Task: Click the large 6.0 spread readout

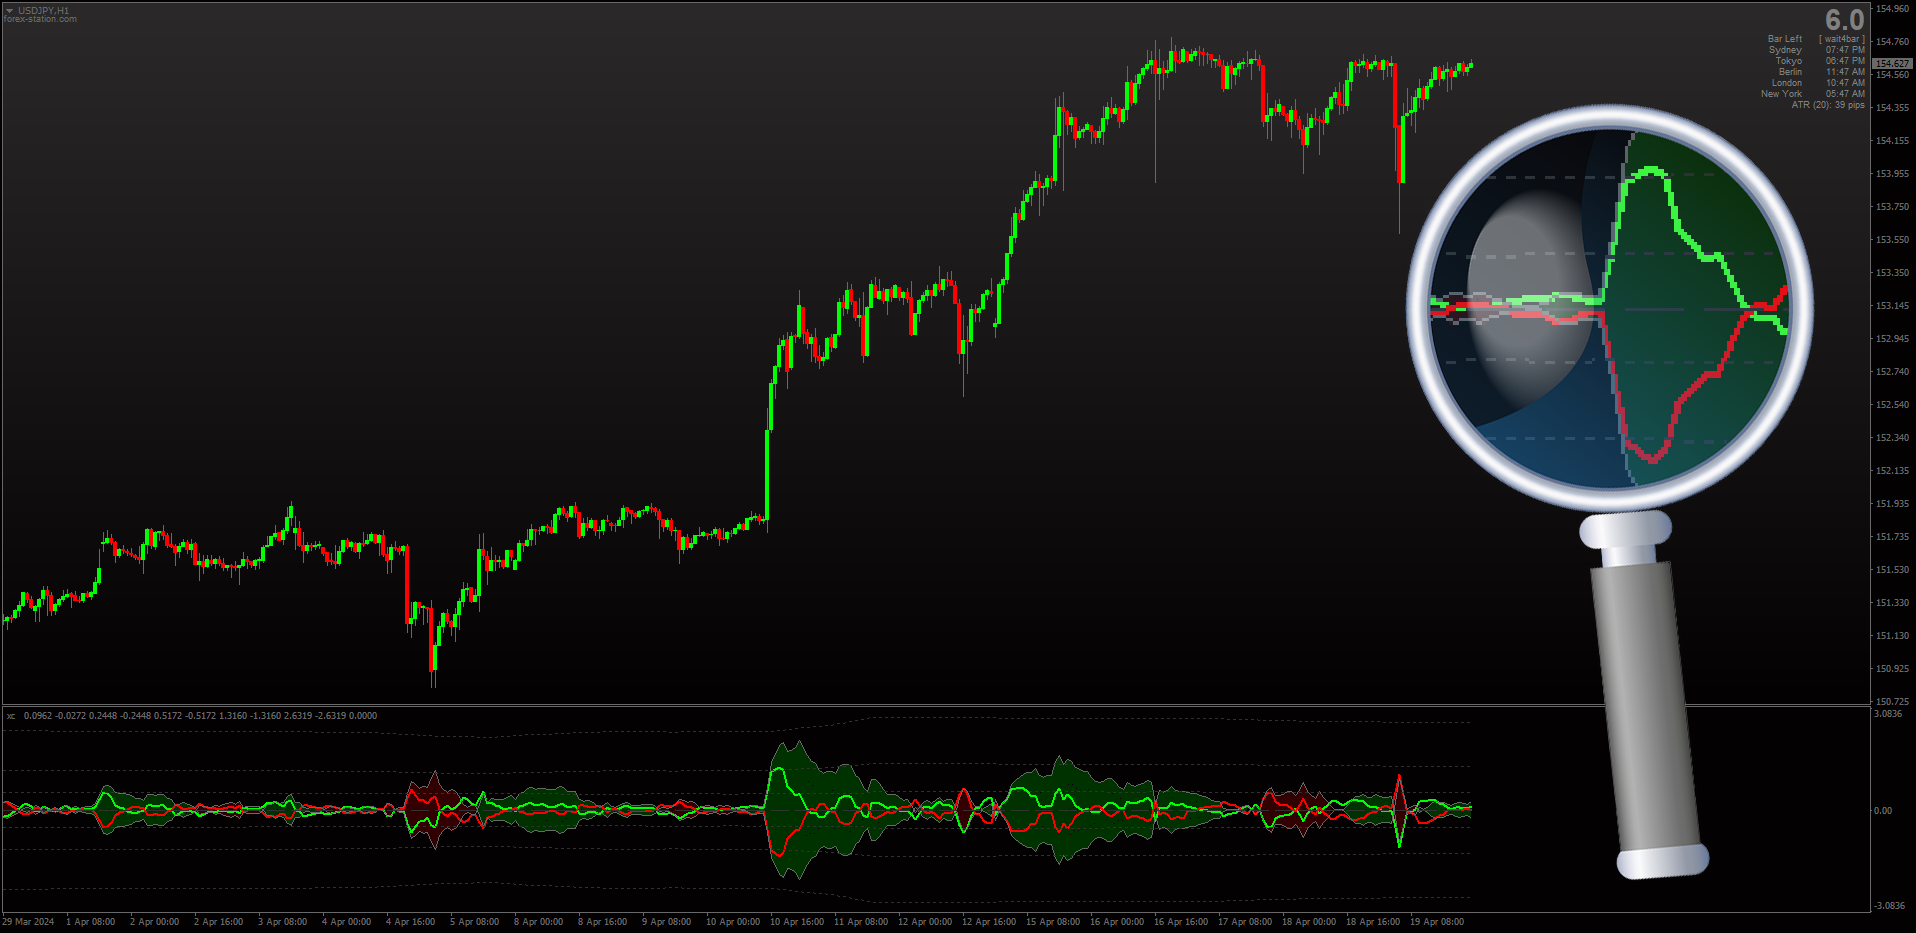Action: (x=1844, y=20)
